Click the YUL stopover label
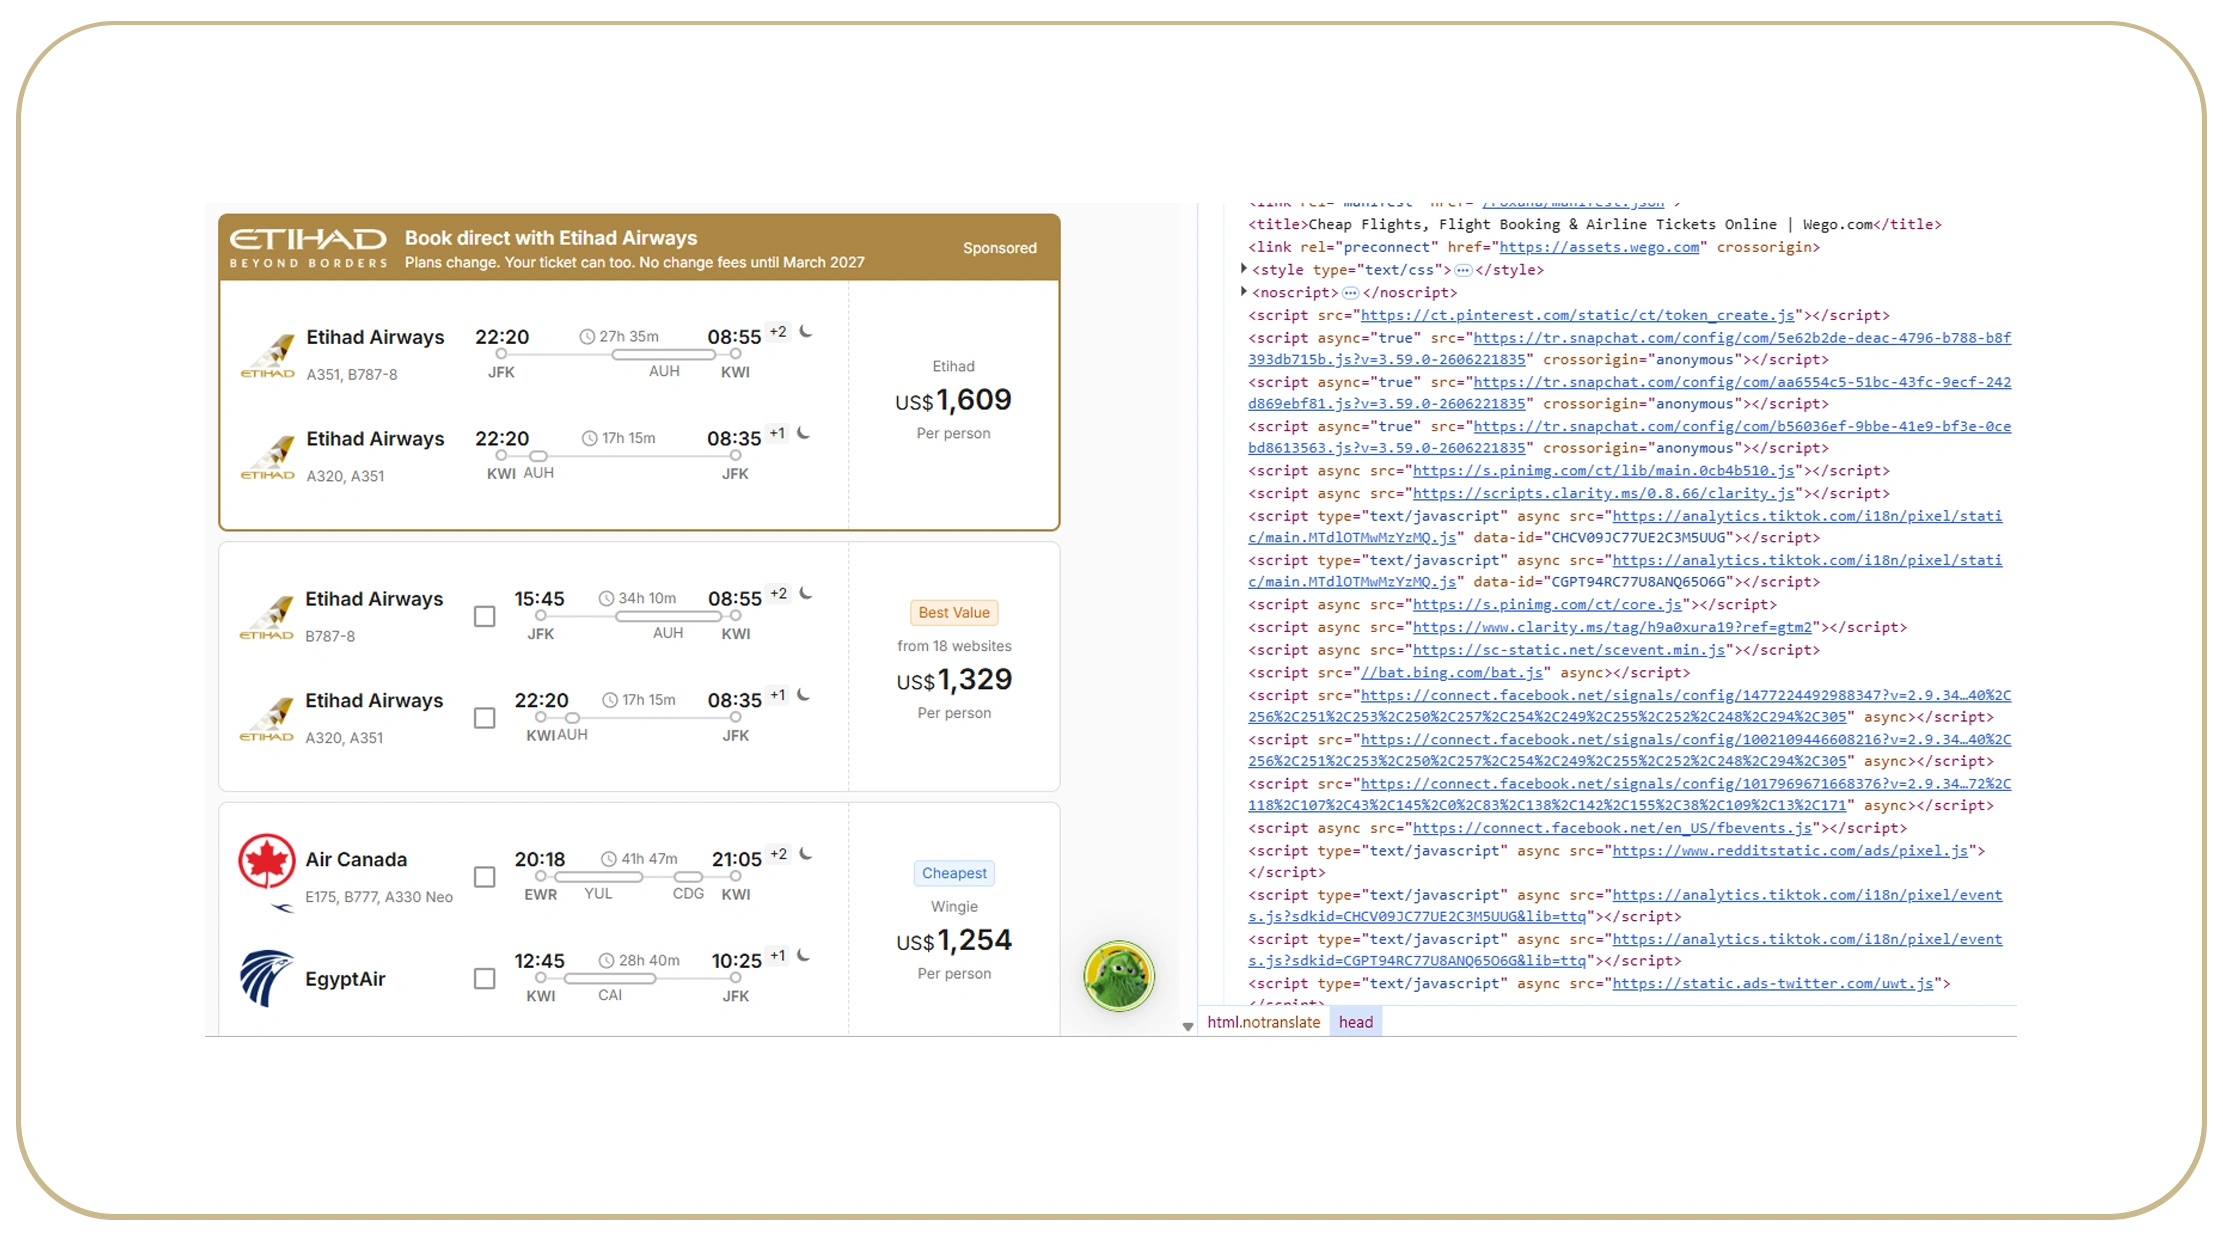 point(598,894)
